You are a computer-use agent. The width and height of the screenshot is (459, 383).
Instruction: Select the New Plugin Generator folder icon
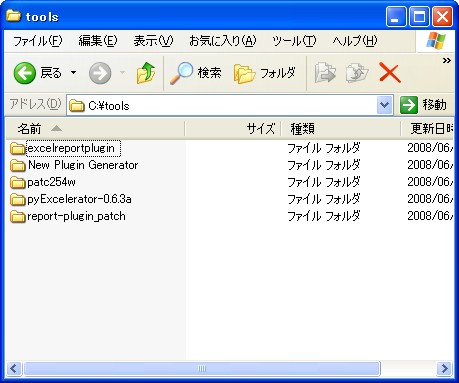tap(18, 165)
